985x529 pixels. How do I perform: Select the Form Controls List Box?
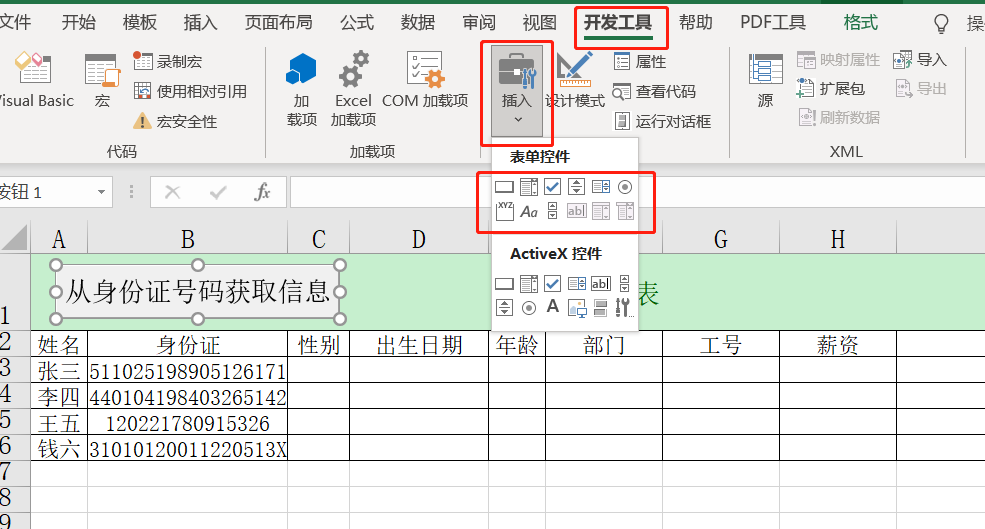click(601, 187)
